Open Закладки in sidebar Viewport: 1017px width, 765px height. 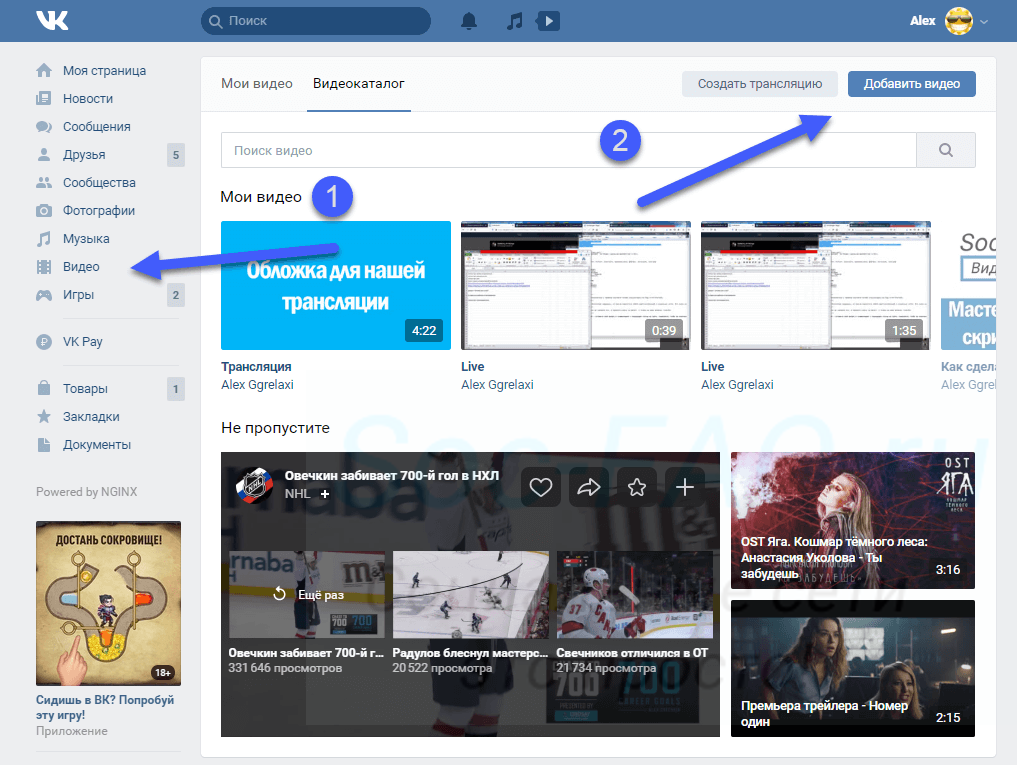click(x=91, y=416)
